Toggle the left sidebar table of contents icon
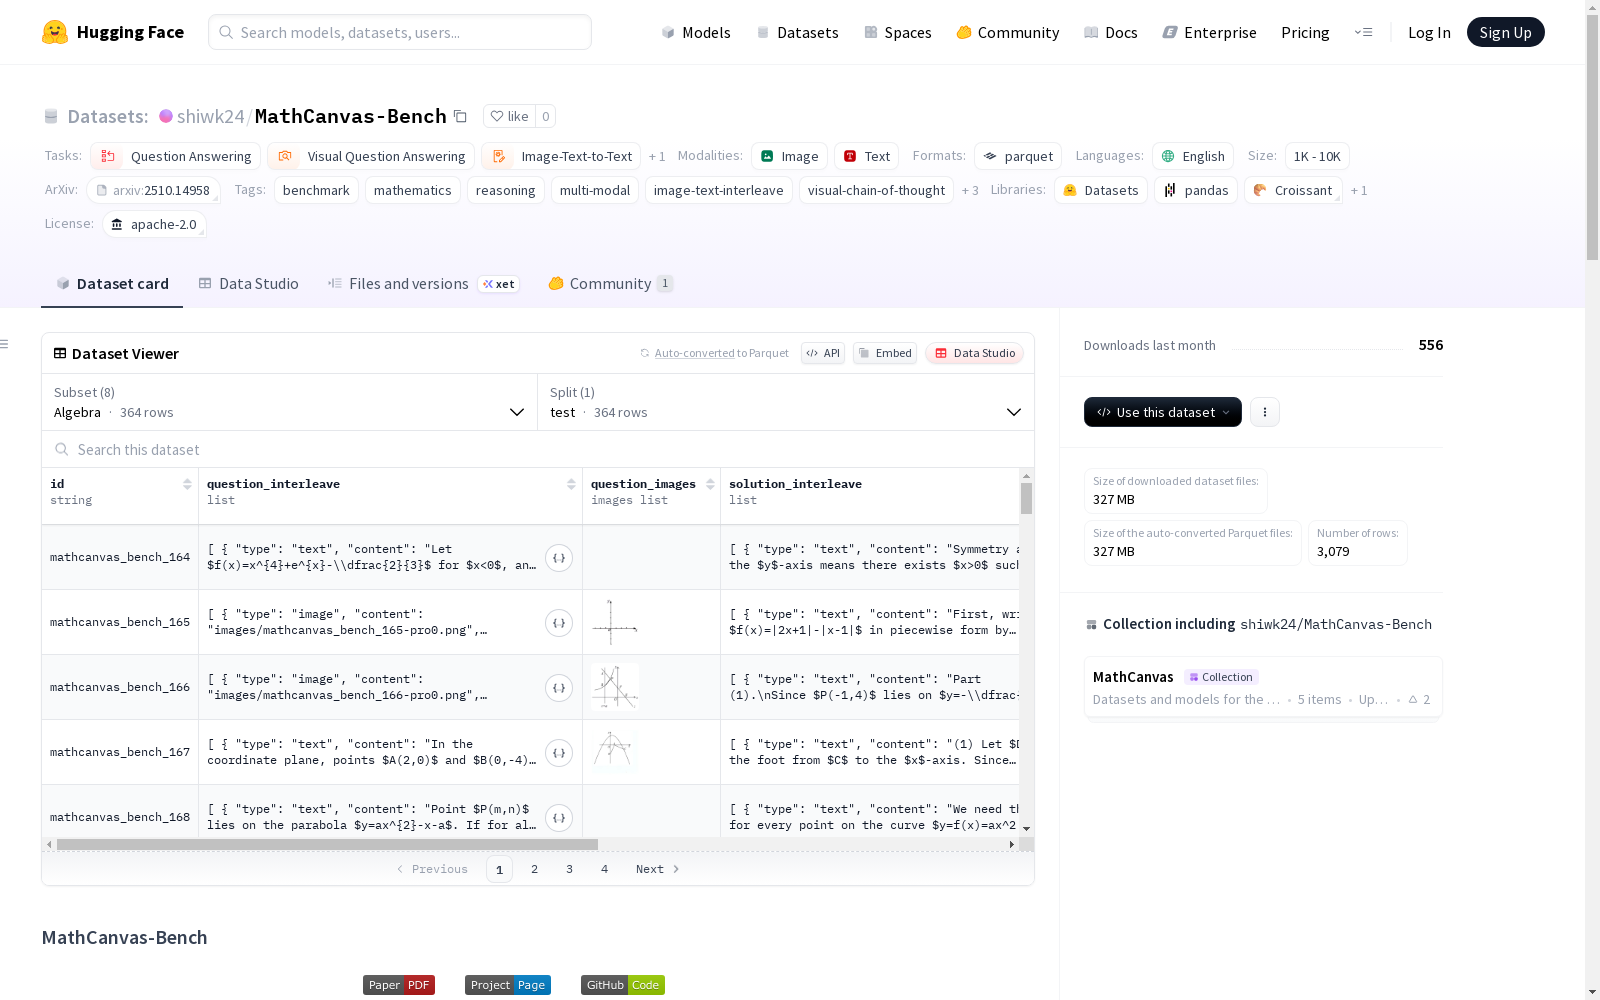 5,344
